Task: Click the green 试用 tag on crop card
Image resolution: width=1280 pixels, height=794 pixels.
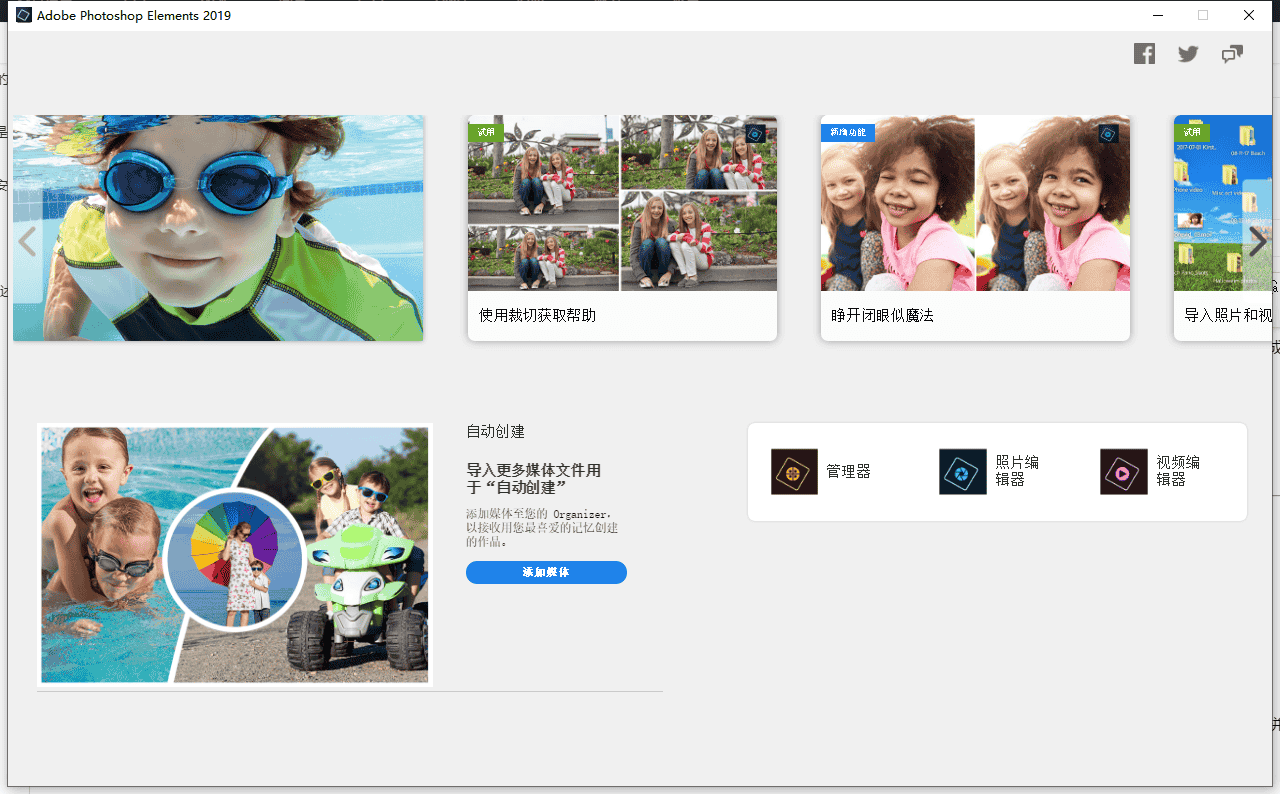Action: [x=486, y=132]
